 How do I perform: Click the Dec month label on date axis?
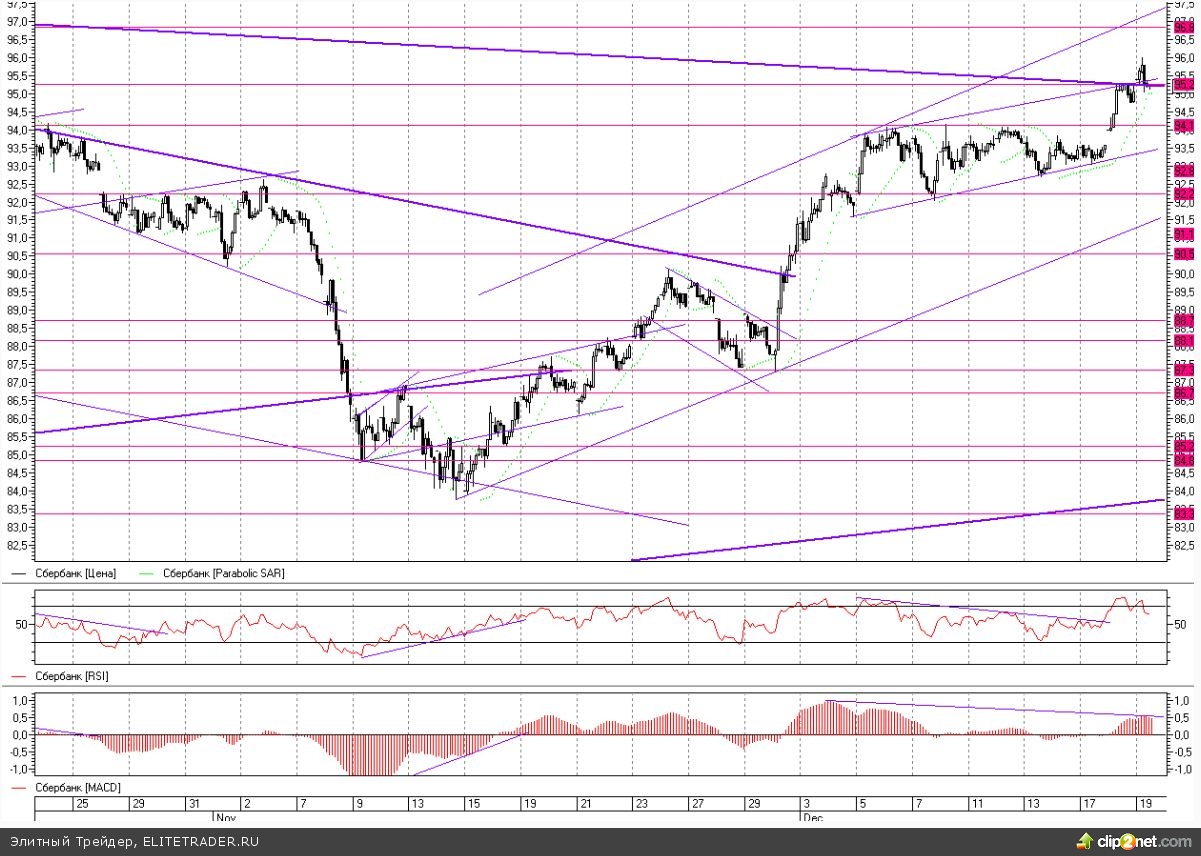[811, 815]
